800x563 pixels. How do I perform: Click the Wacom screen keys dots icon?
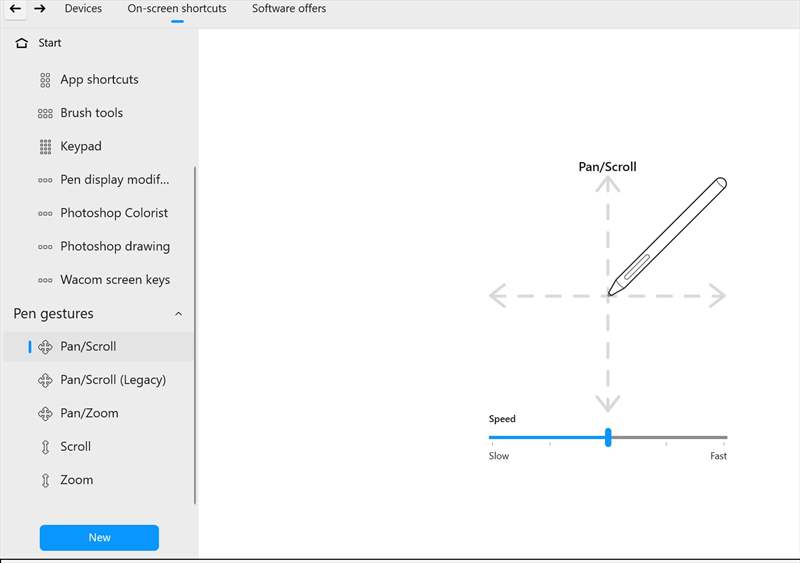(45, 280)
